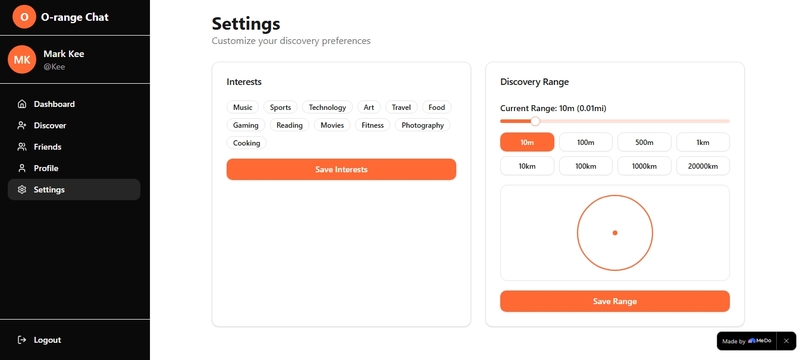Viewport: 806px width, 360px height.
Task: Click the O-range Chat logo icon
Action: click(24, 17)
